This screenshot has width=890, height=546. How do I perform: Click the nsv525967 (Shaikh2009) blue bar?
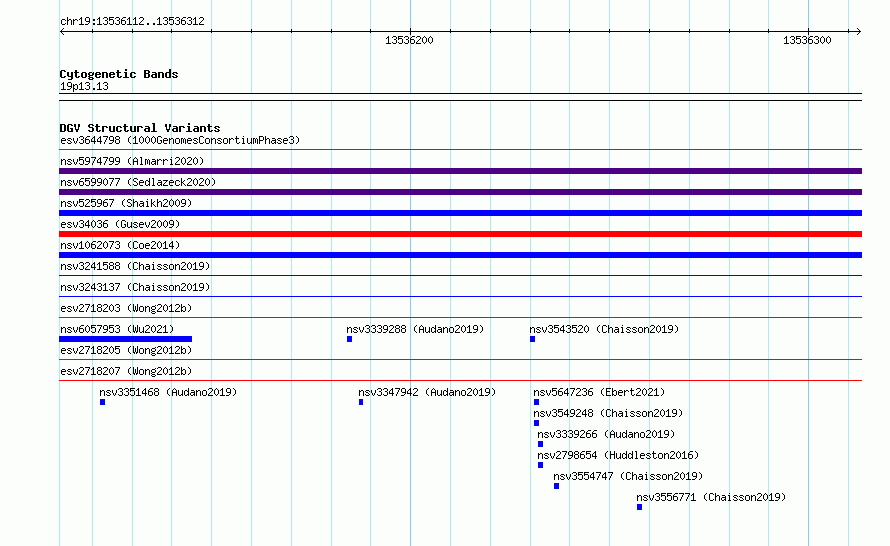(x=460, y=213)
